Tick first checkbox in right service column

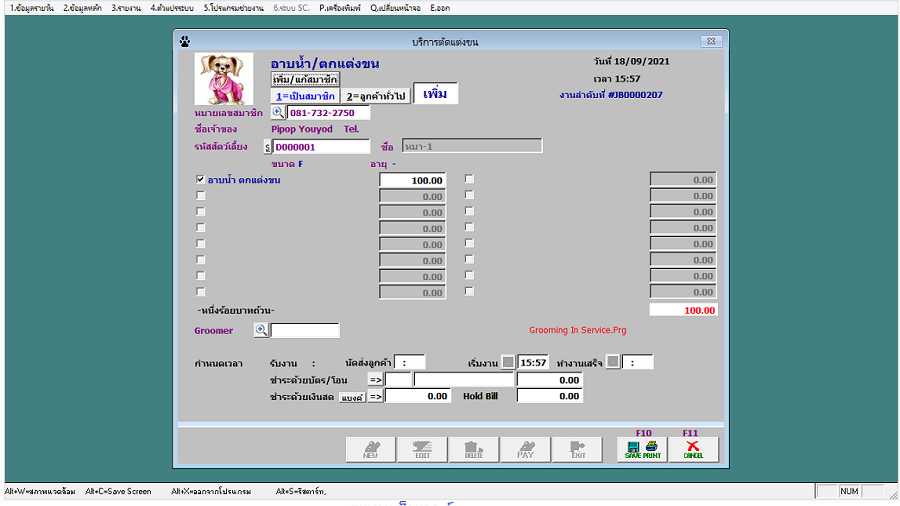469,180
